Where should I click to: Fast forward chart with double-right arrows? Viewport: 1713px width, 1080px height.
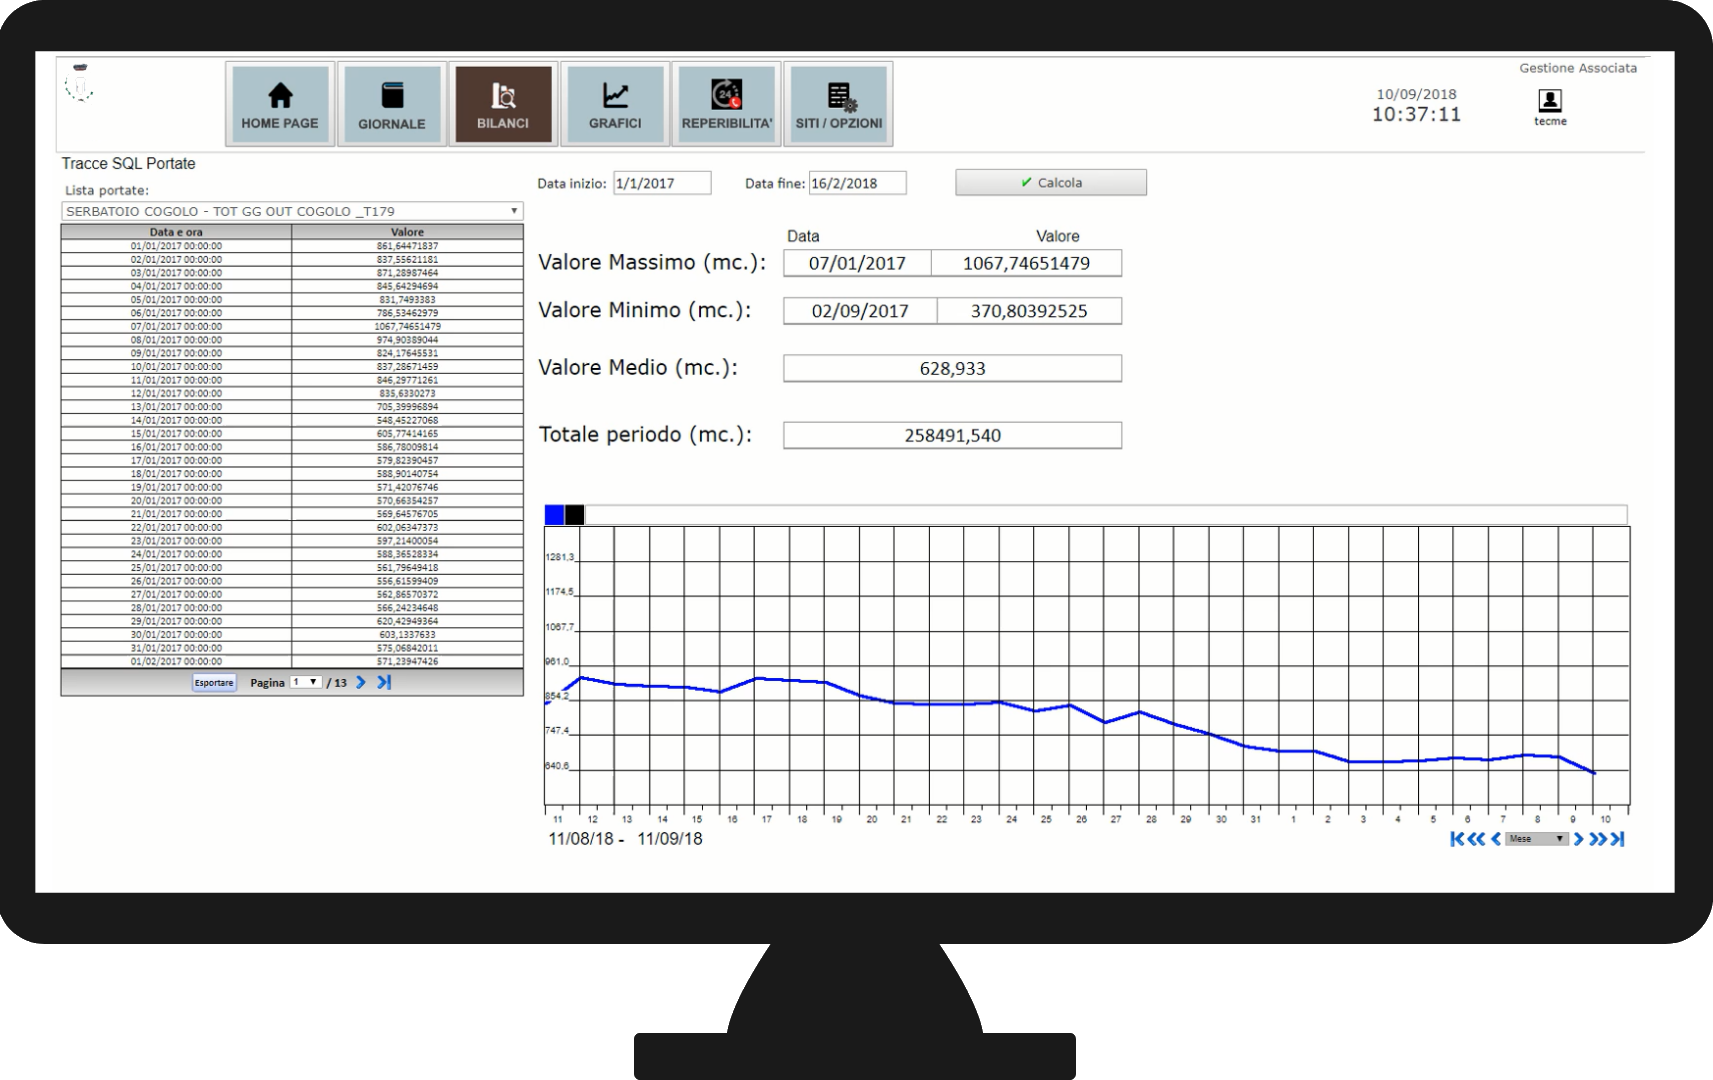coord(1598,839)
